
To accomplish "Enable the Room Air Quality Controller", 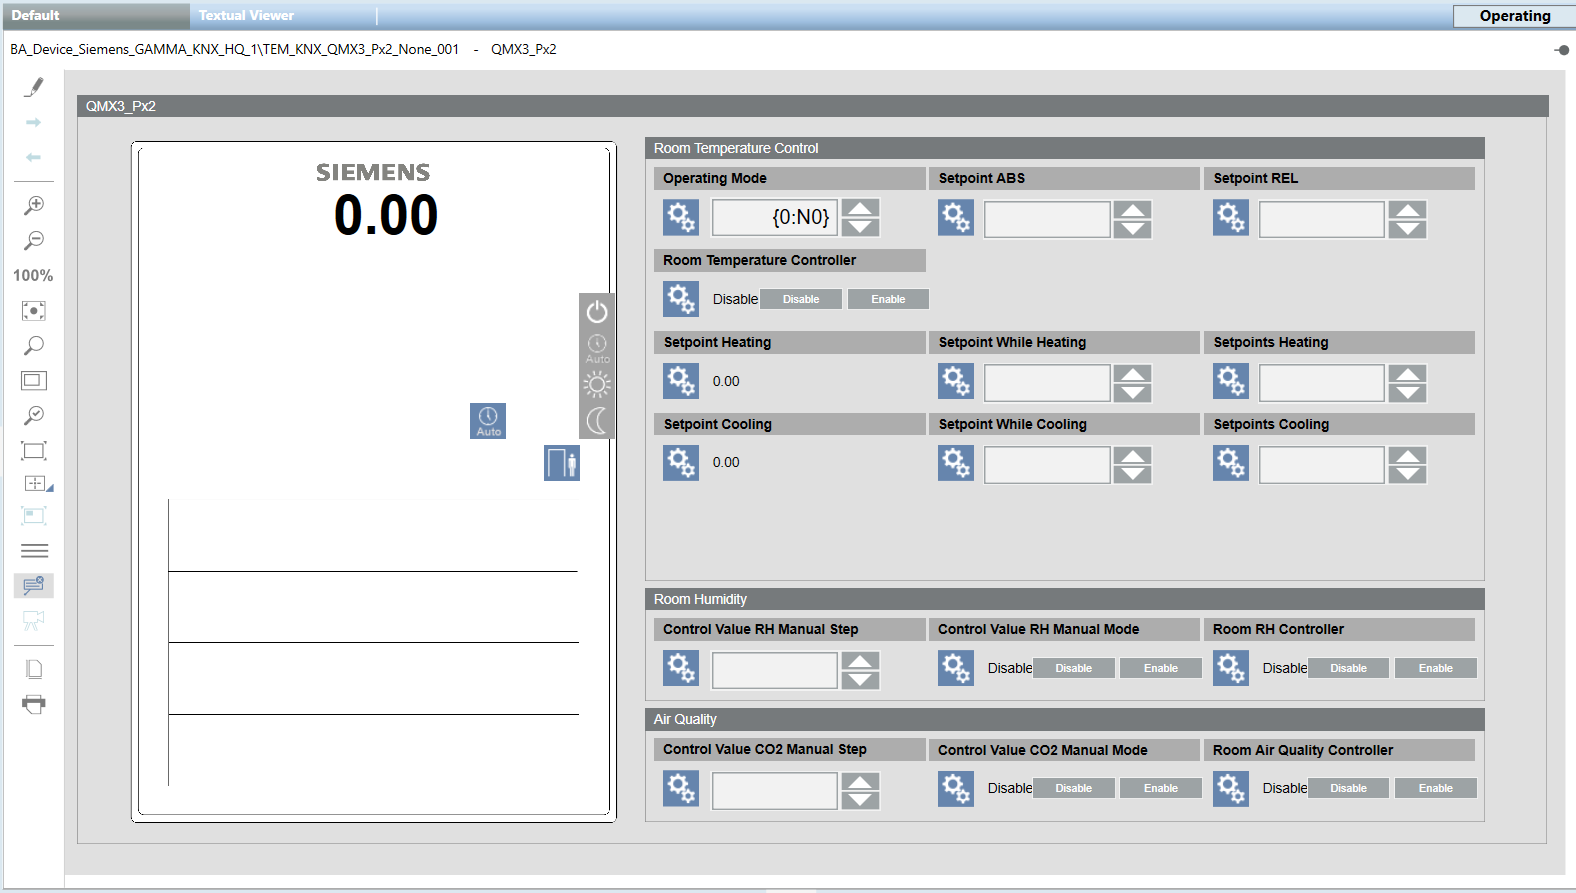I will pyautogui.click(x=1435, y=788).
